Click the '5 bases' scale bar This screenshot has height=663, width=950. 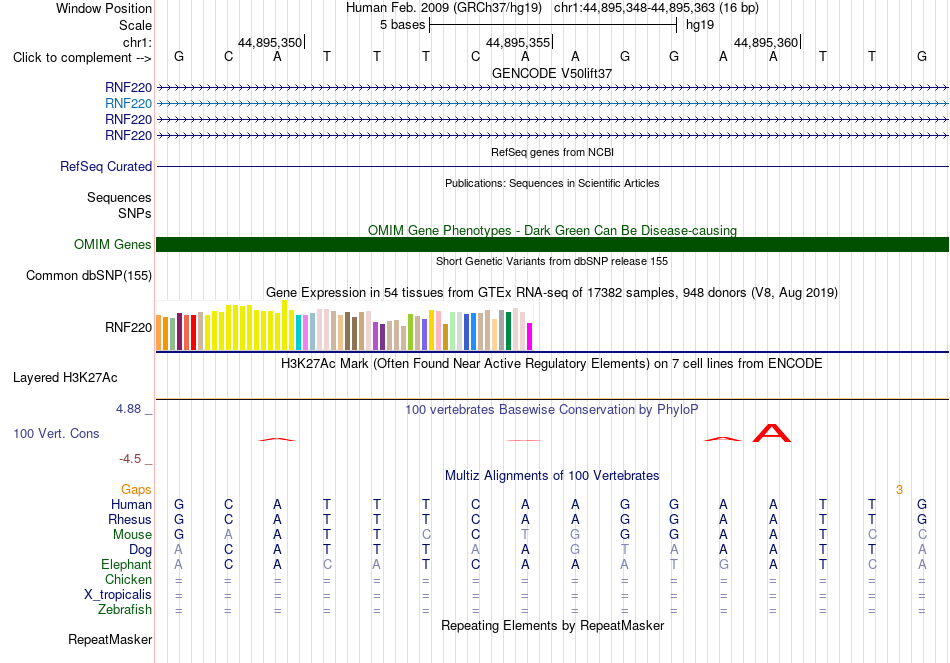point(553,25)
